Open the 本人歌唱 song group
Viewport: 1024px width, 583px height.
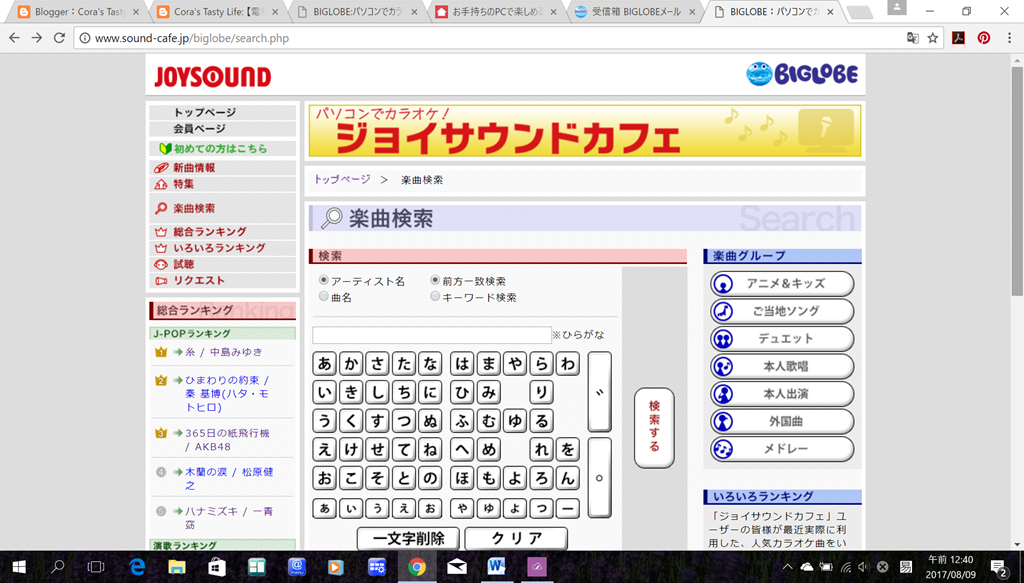[782, 366]
